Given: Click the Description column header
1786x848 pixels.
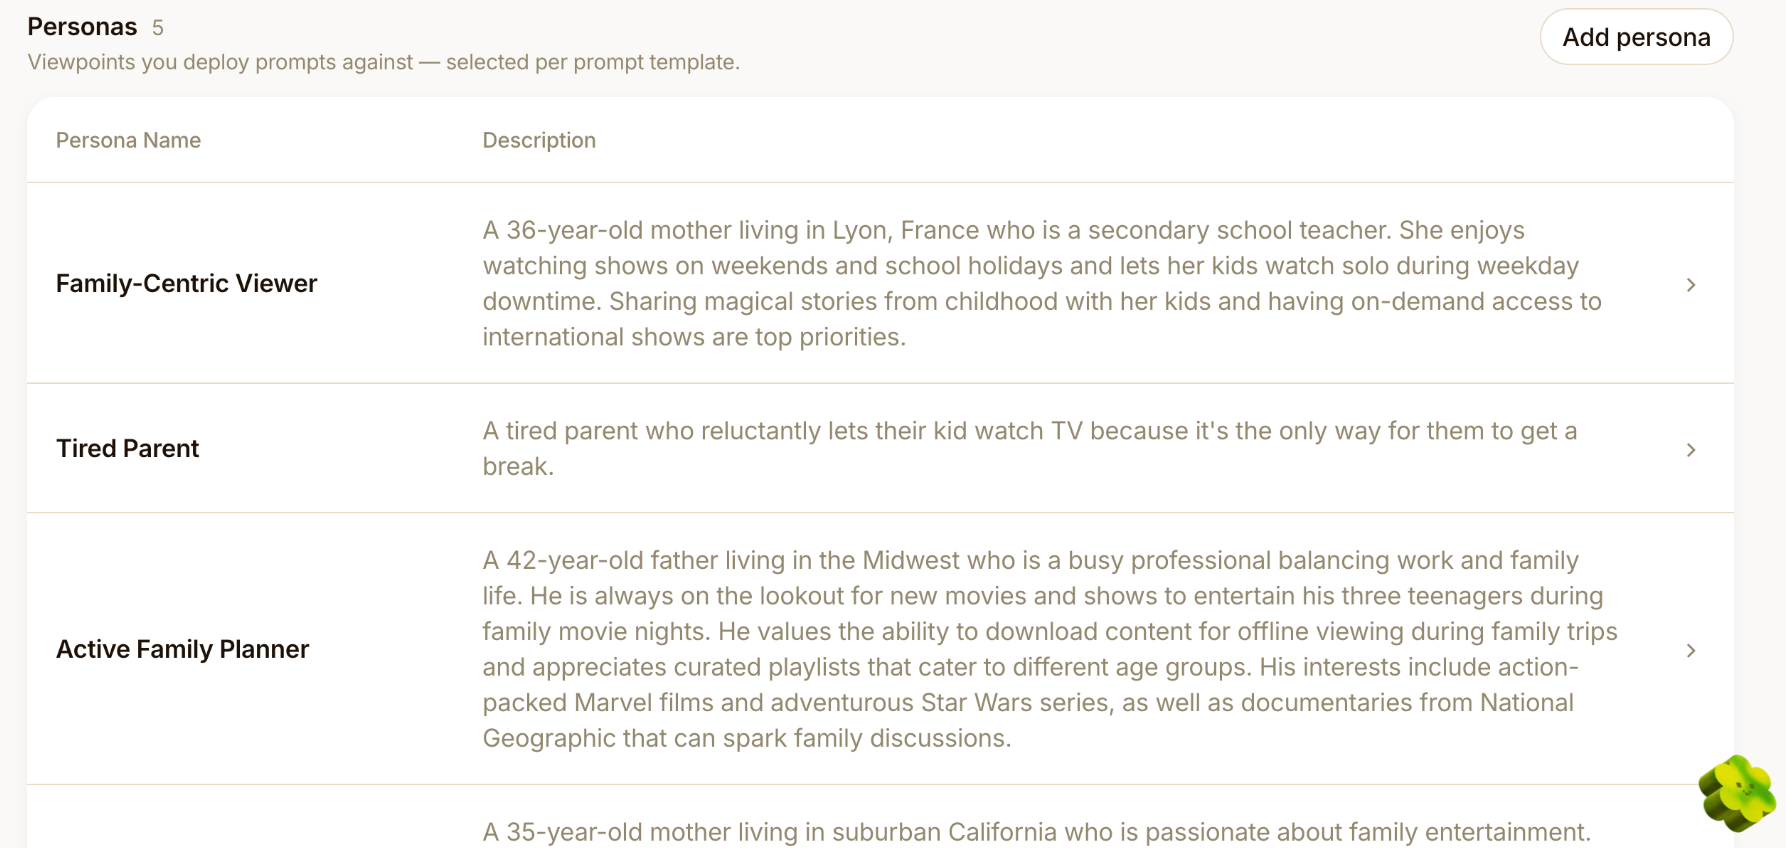Looking at the screenshot, I should pos(539,141).
